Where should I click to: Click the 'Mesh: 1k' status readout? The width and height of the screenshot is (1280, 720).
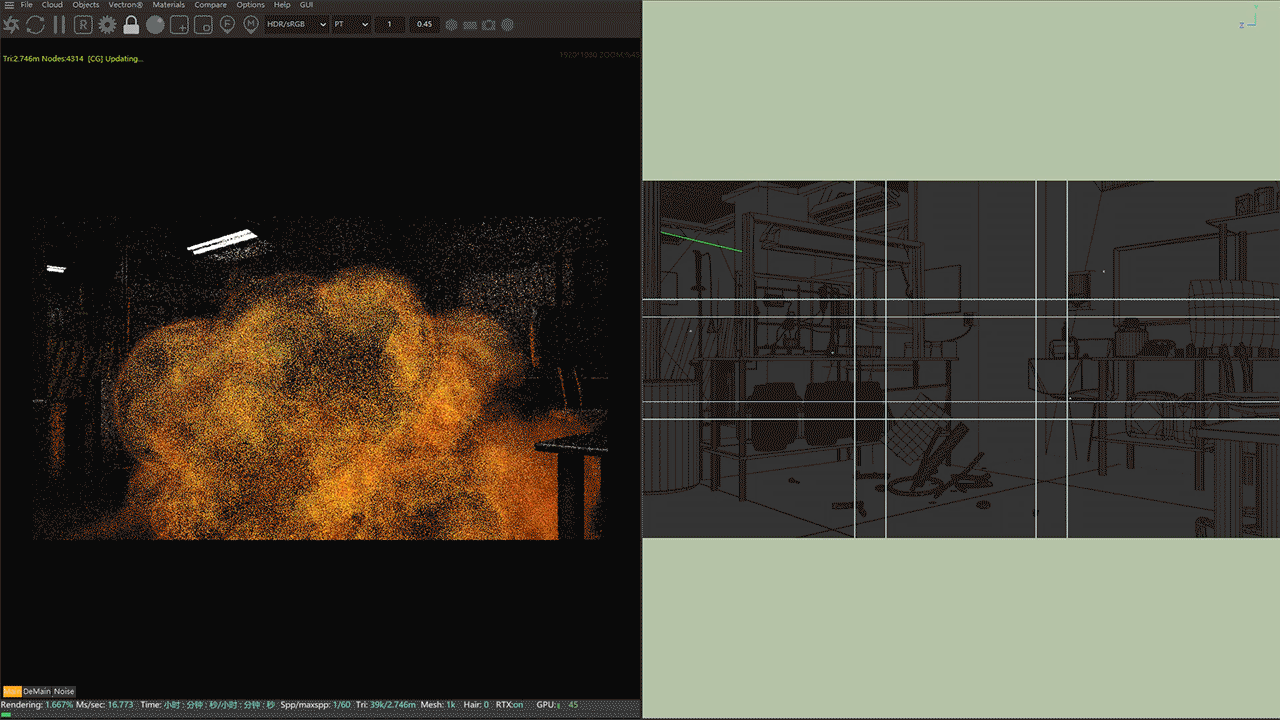click(x=439, y=705)
